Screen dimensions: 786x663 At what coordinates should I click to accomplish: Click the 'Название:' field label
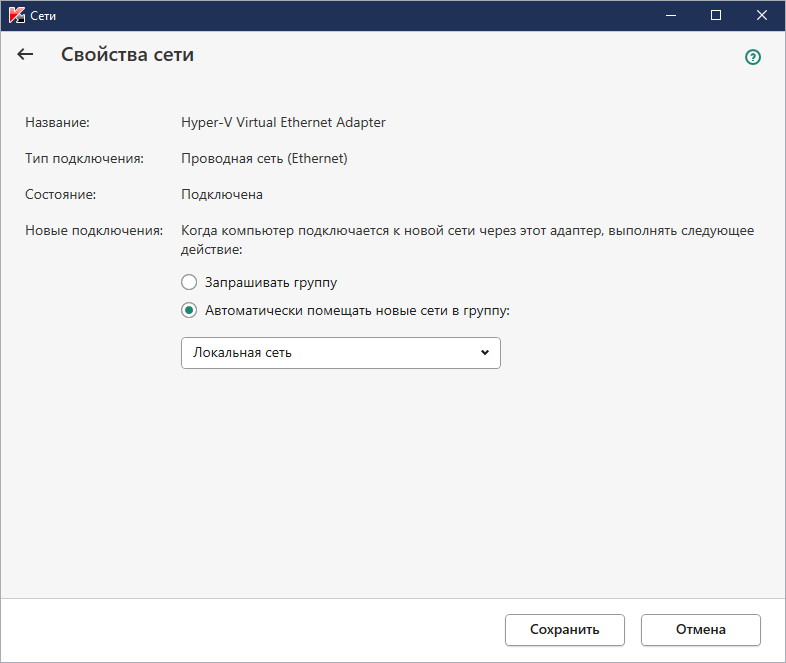tap(57, 122)
